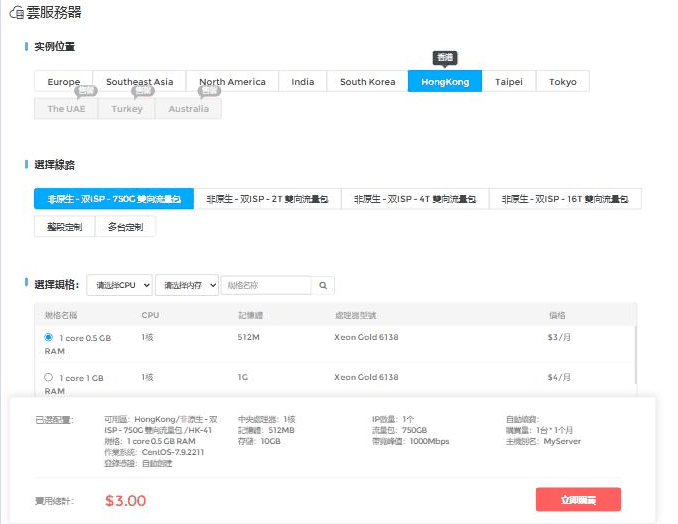Click the 10GB storage value
Screen dimensions: 678x524
pyautogui.click(x=270, y=441)
